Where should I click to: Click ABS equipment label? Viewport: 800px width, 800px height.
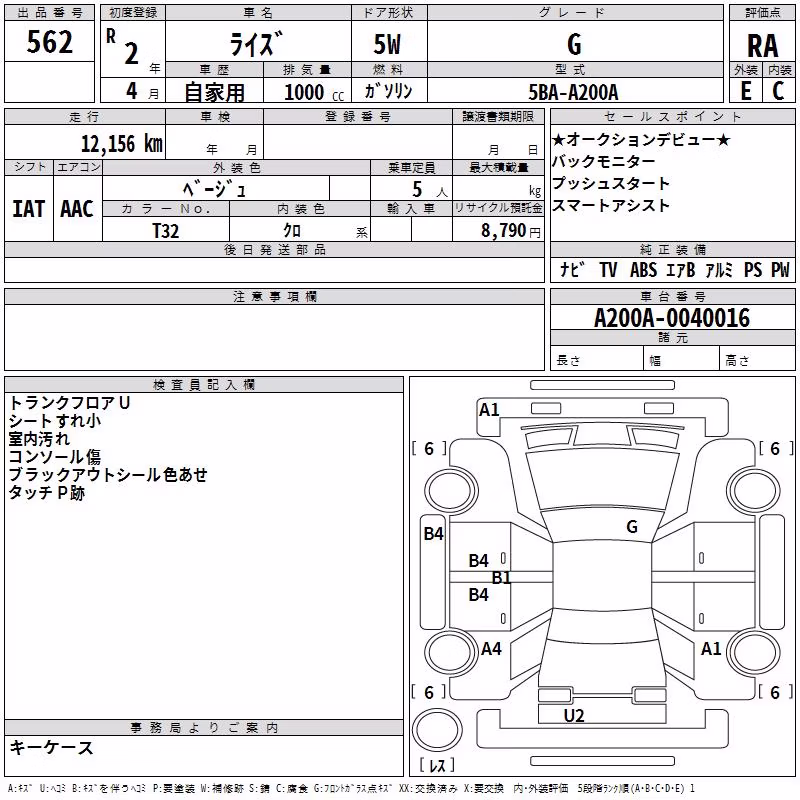pos(643,269)
